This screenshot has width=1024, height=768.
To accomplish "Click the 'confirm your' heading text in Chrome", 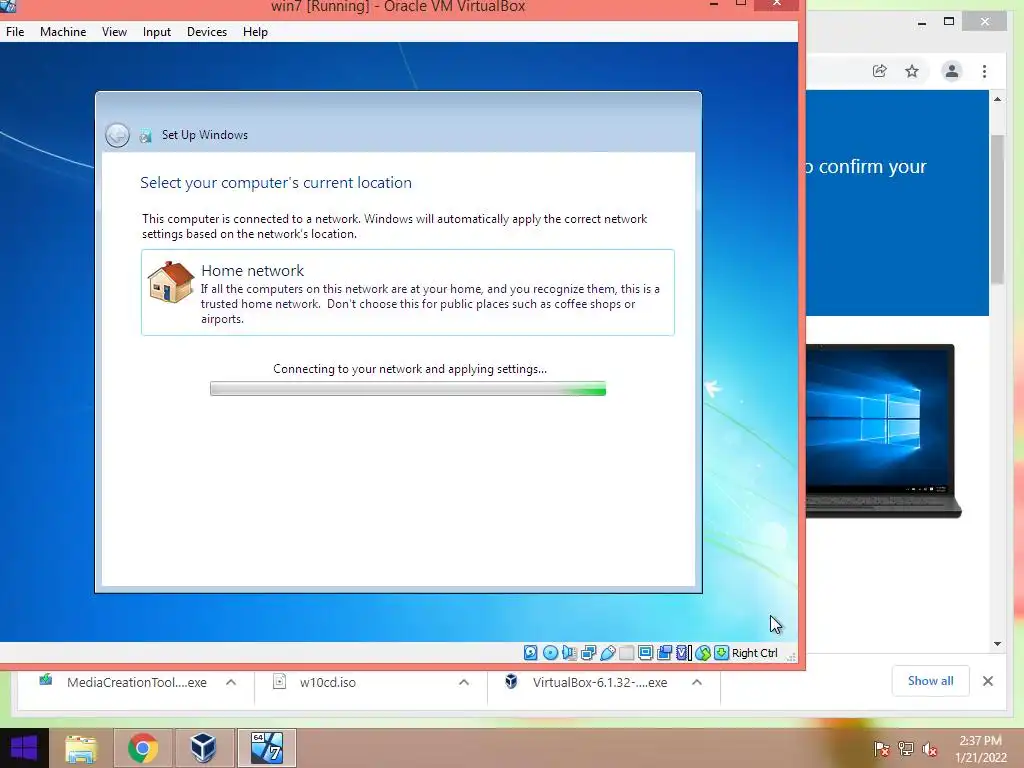I will 872,167.
